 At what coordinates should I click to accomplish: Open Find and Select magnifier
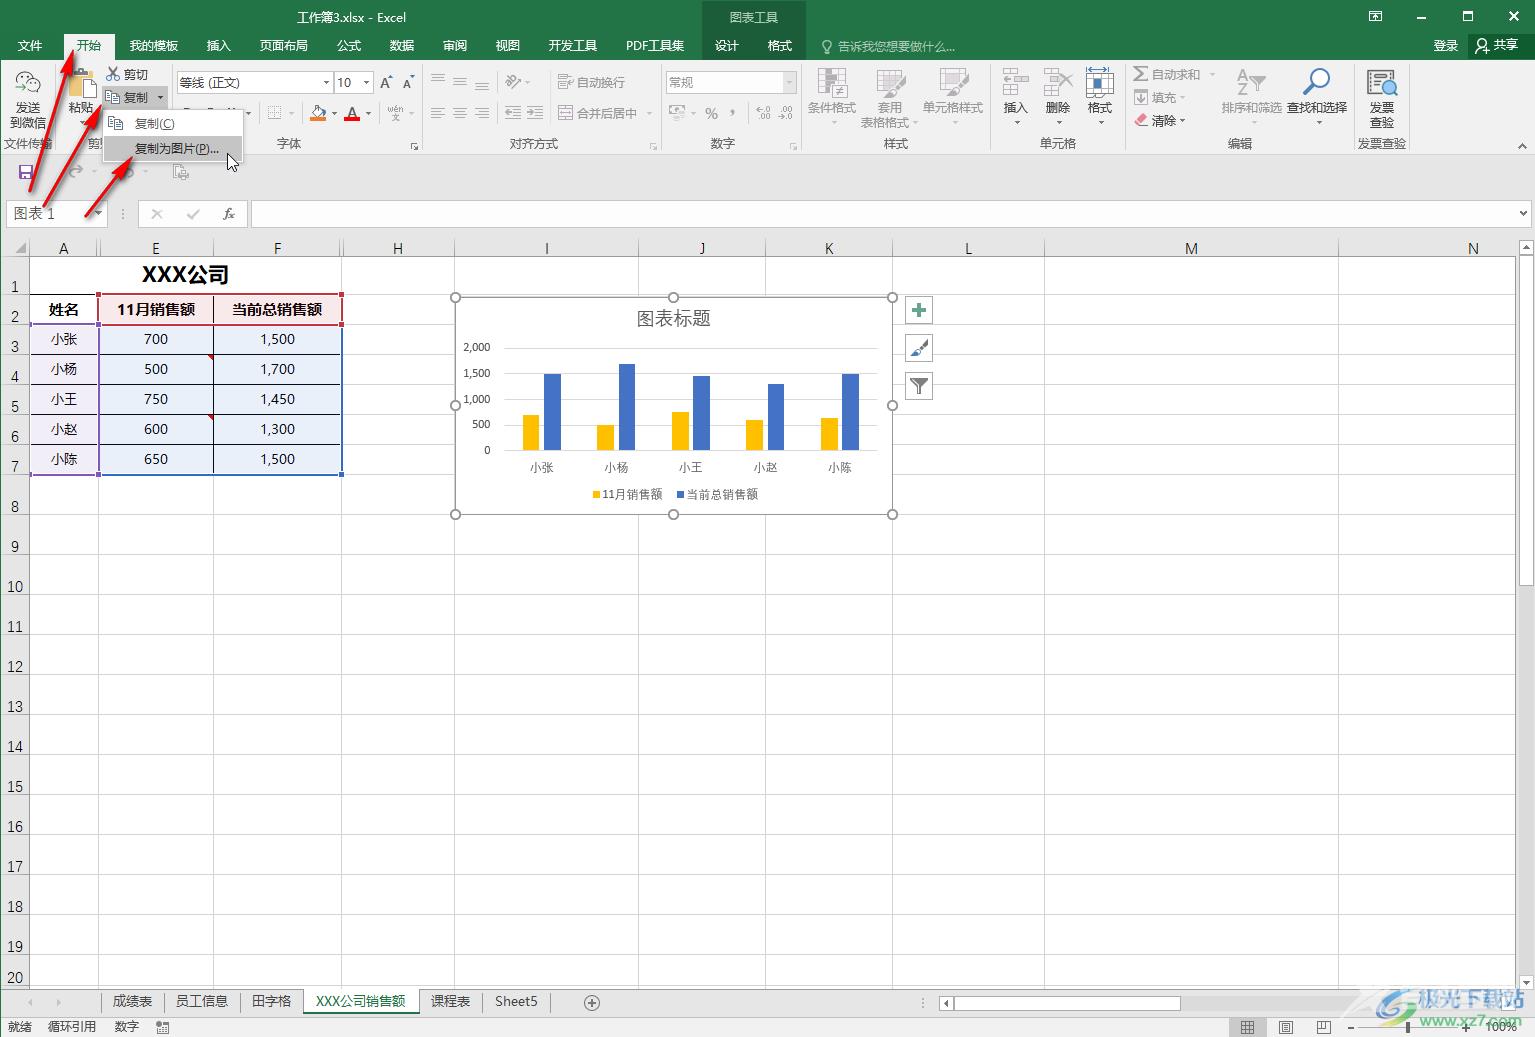[1316, 83]
